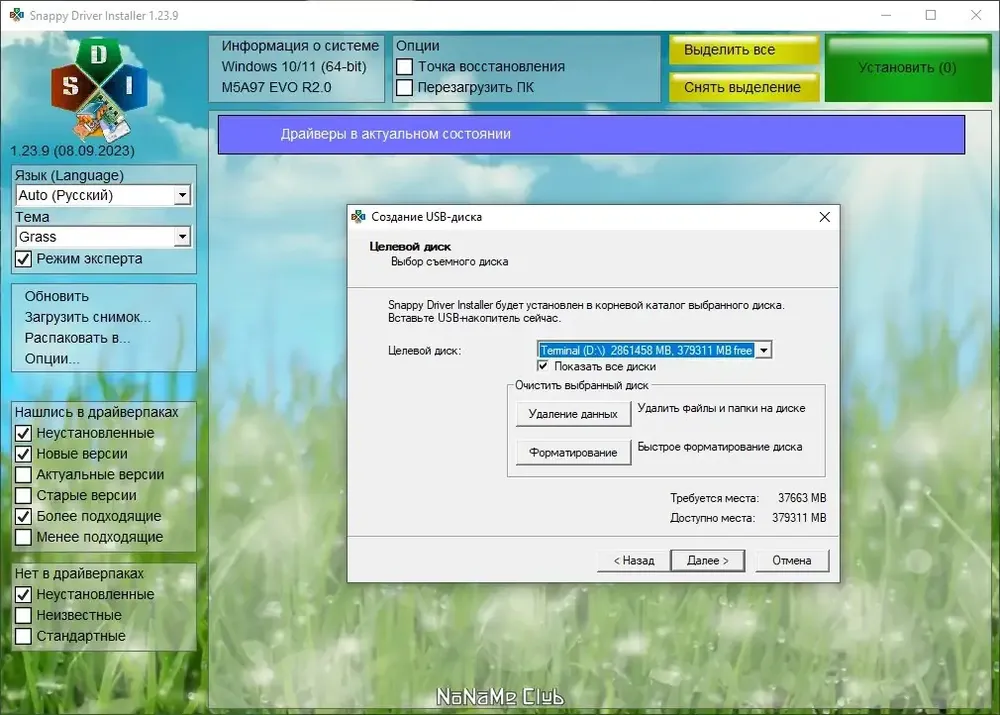Viewport: 1000px width, 715px height.
Task: Click the Отмена button
Action: click(792, 561)
